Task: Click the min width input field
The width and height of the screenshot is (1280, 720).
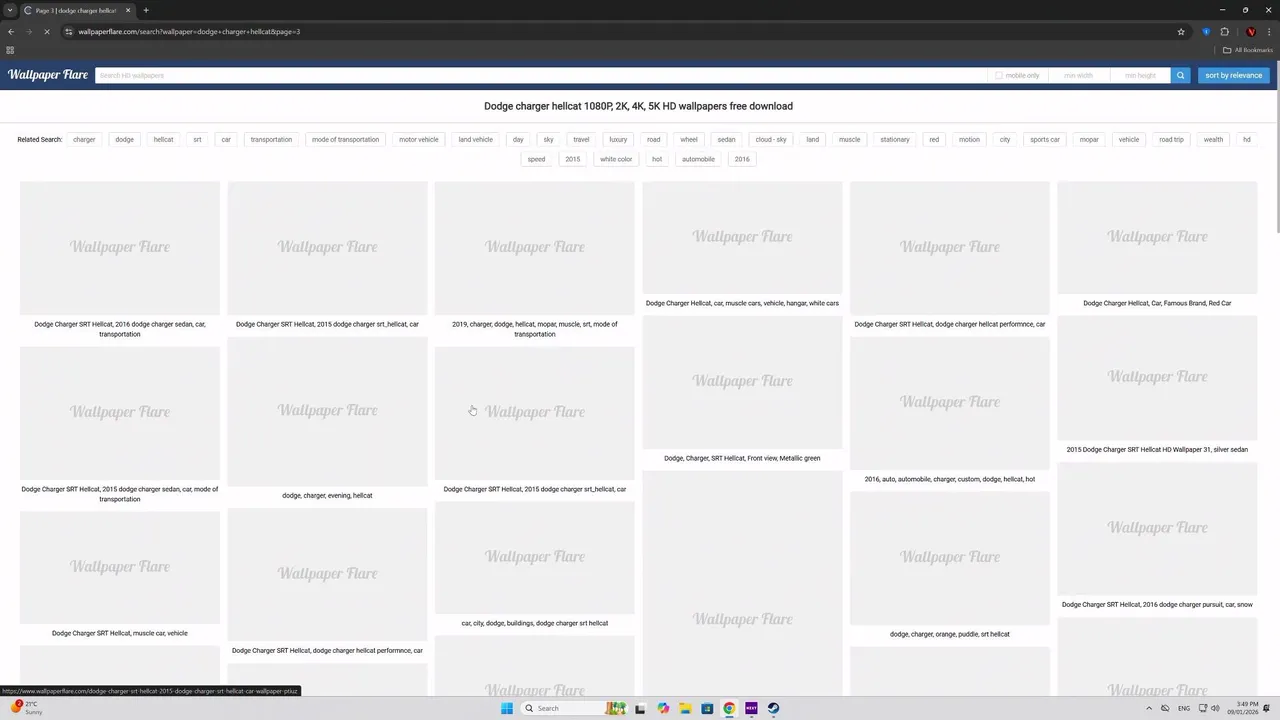Action: pyautogui.click(x=1079, y=75)
